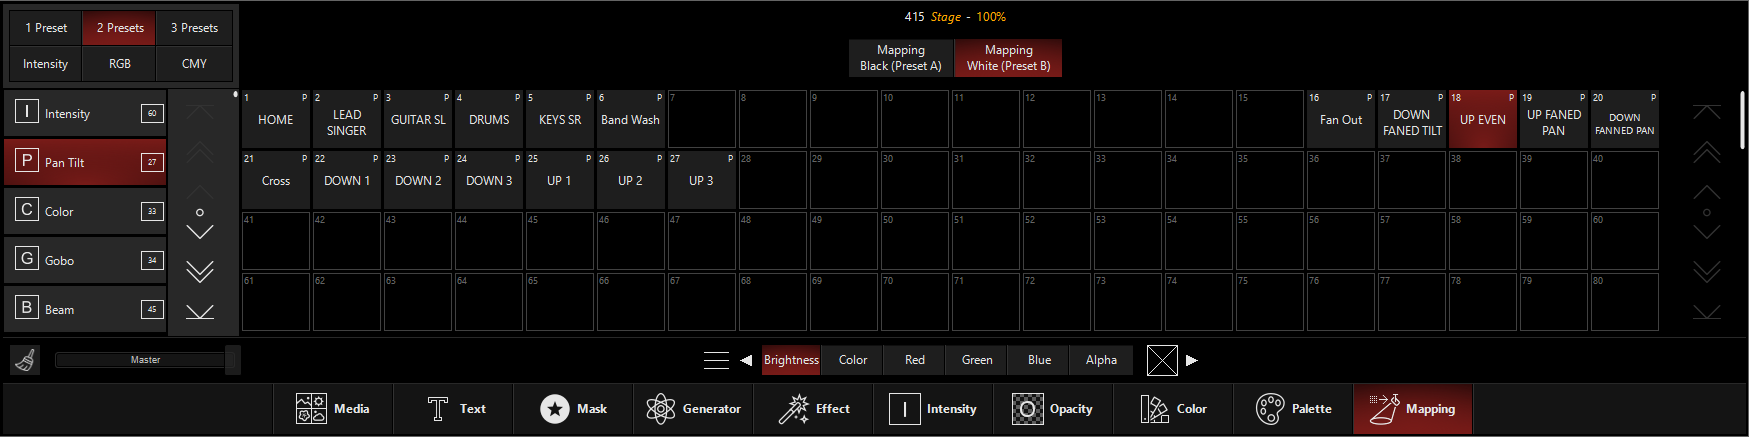The image size is (1749, 437).
Task: Click the clear brush icon beside Master
Action: point(26,360)
